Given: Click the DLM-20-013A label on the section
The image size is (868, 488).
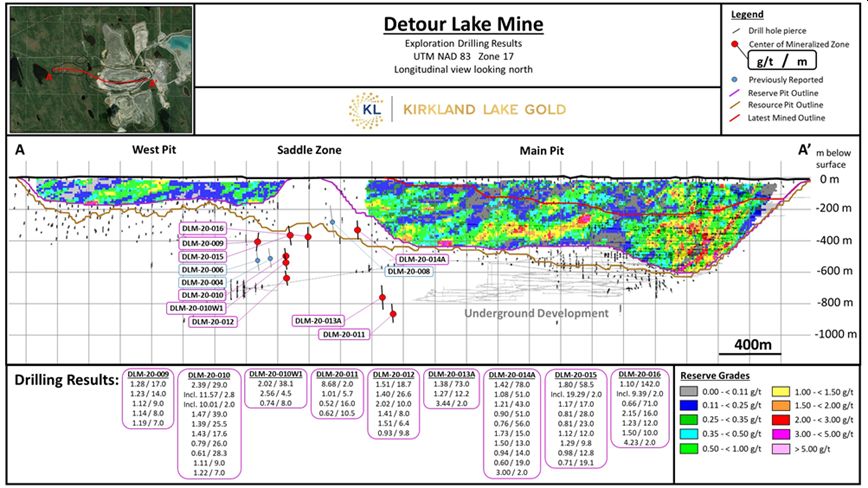Looking at the screenshot, I should point(318,321).
